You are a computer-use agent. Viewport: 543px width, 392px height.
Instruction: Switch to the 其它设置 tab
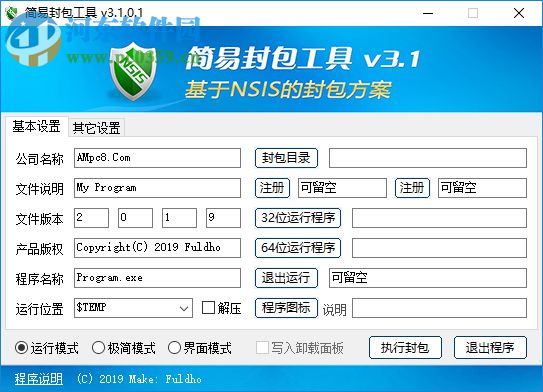point(96,128)
